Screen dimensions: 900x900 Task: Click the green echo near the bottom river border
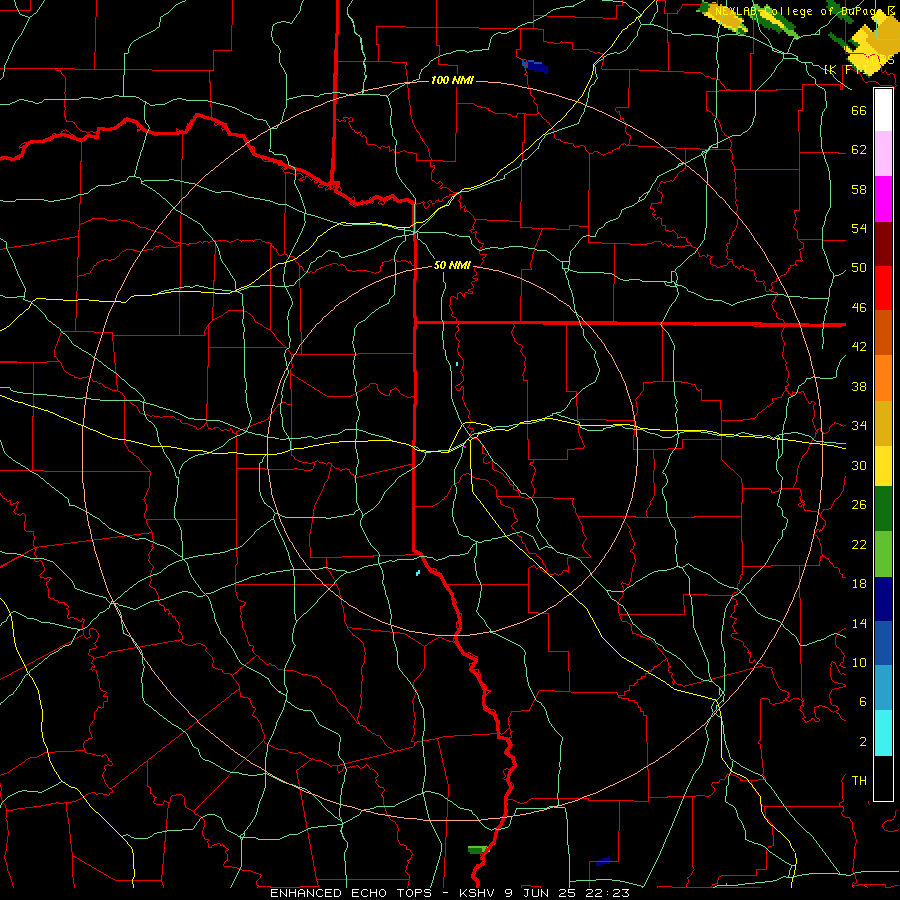478,849
